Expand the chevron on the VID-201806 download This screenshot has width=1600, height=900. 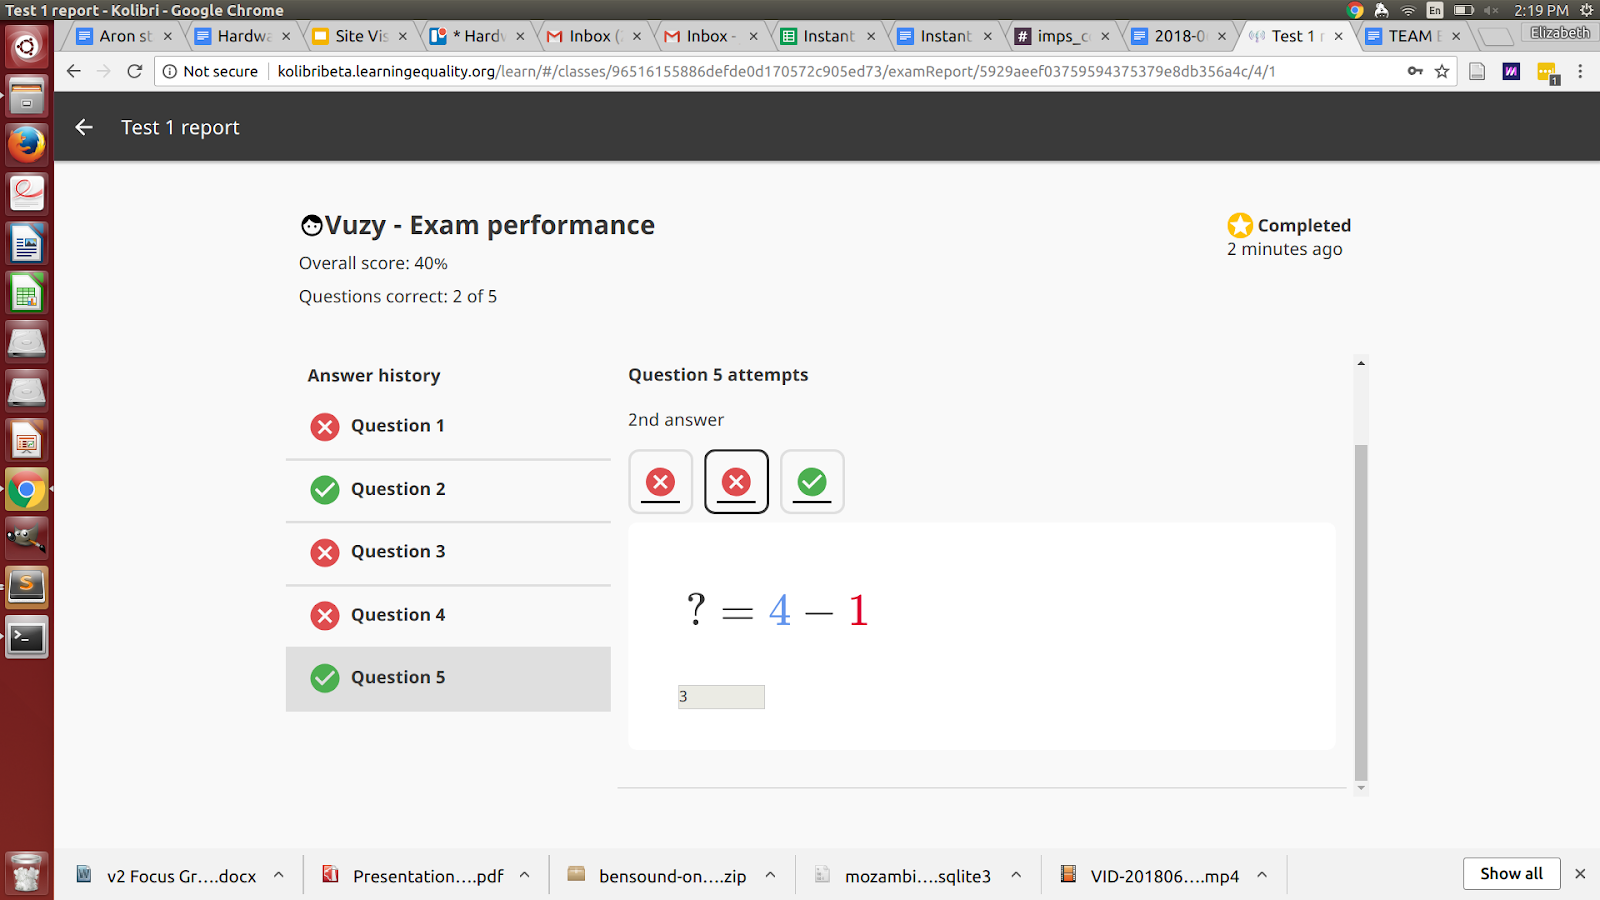[1262, 874]
